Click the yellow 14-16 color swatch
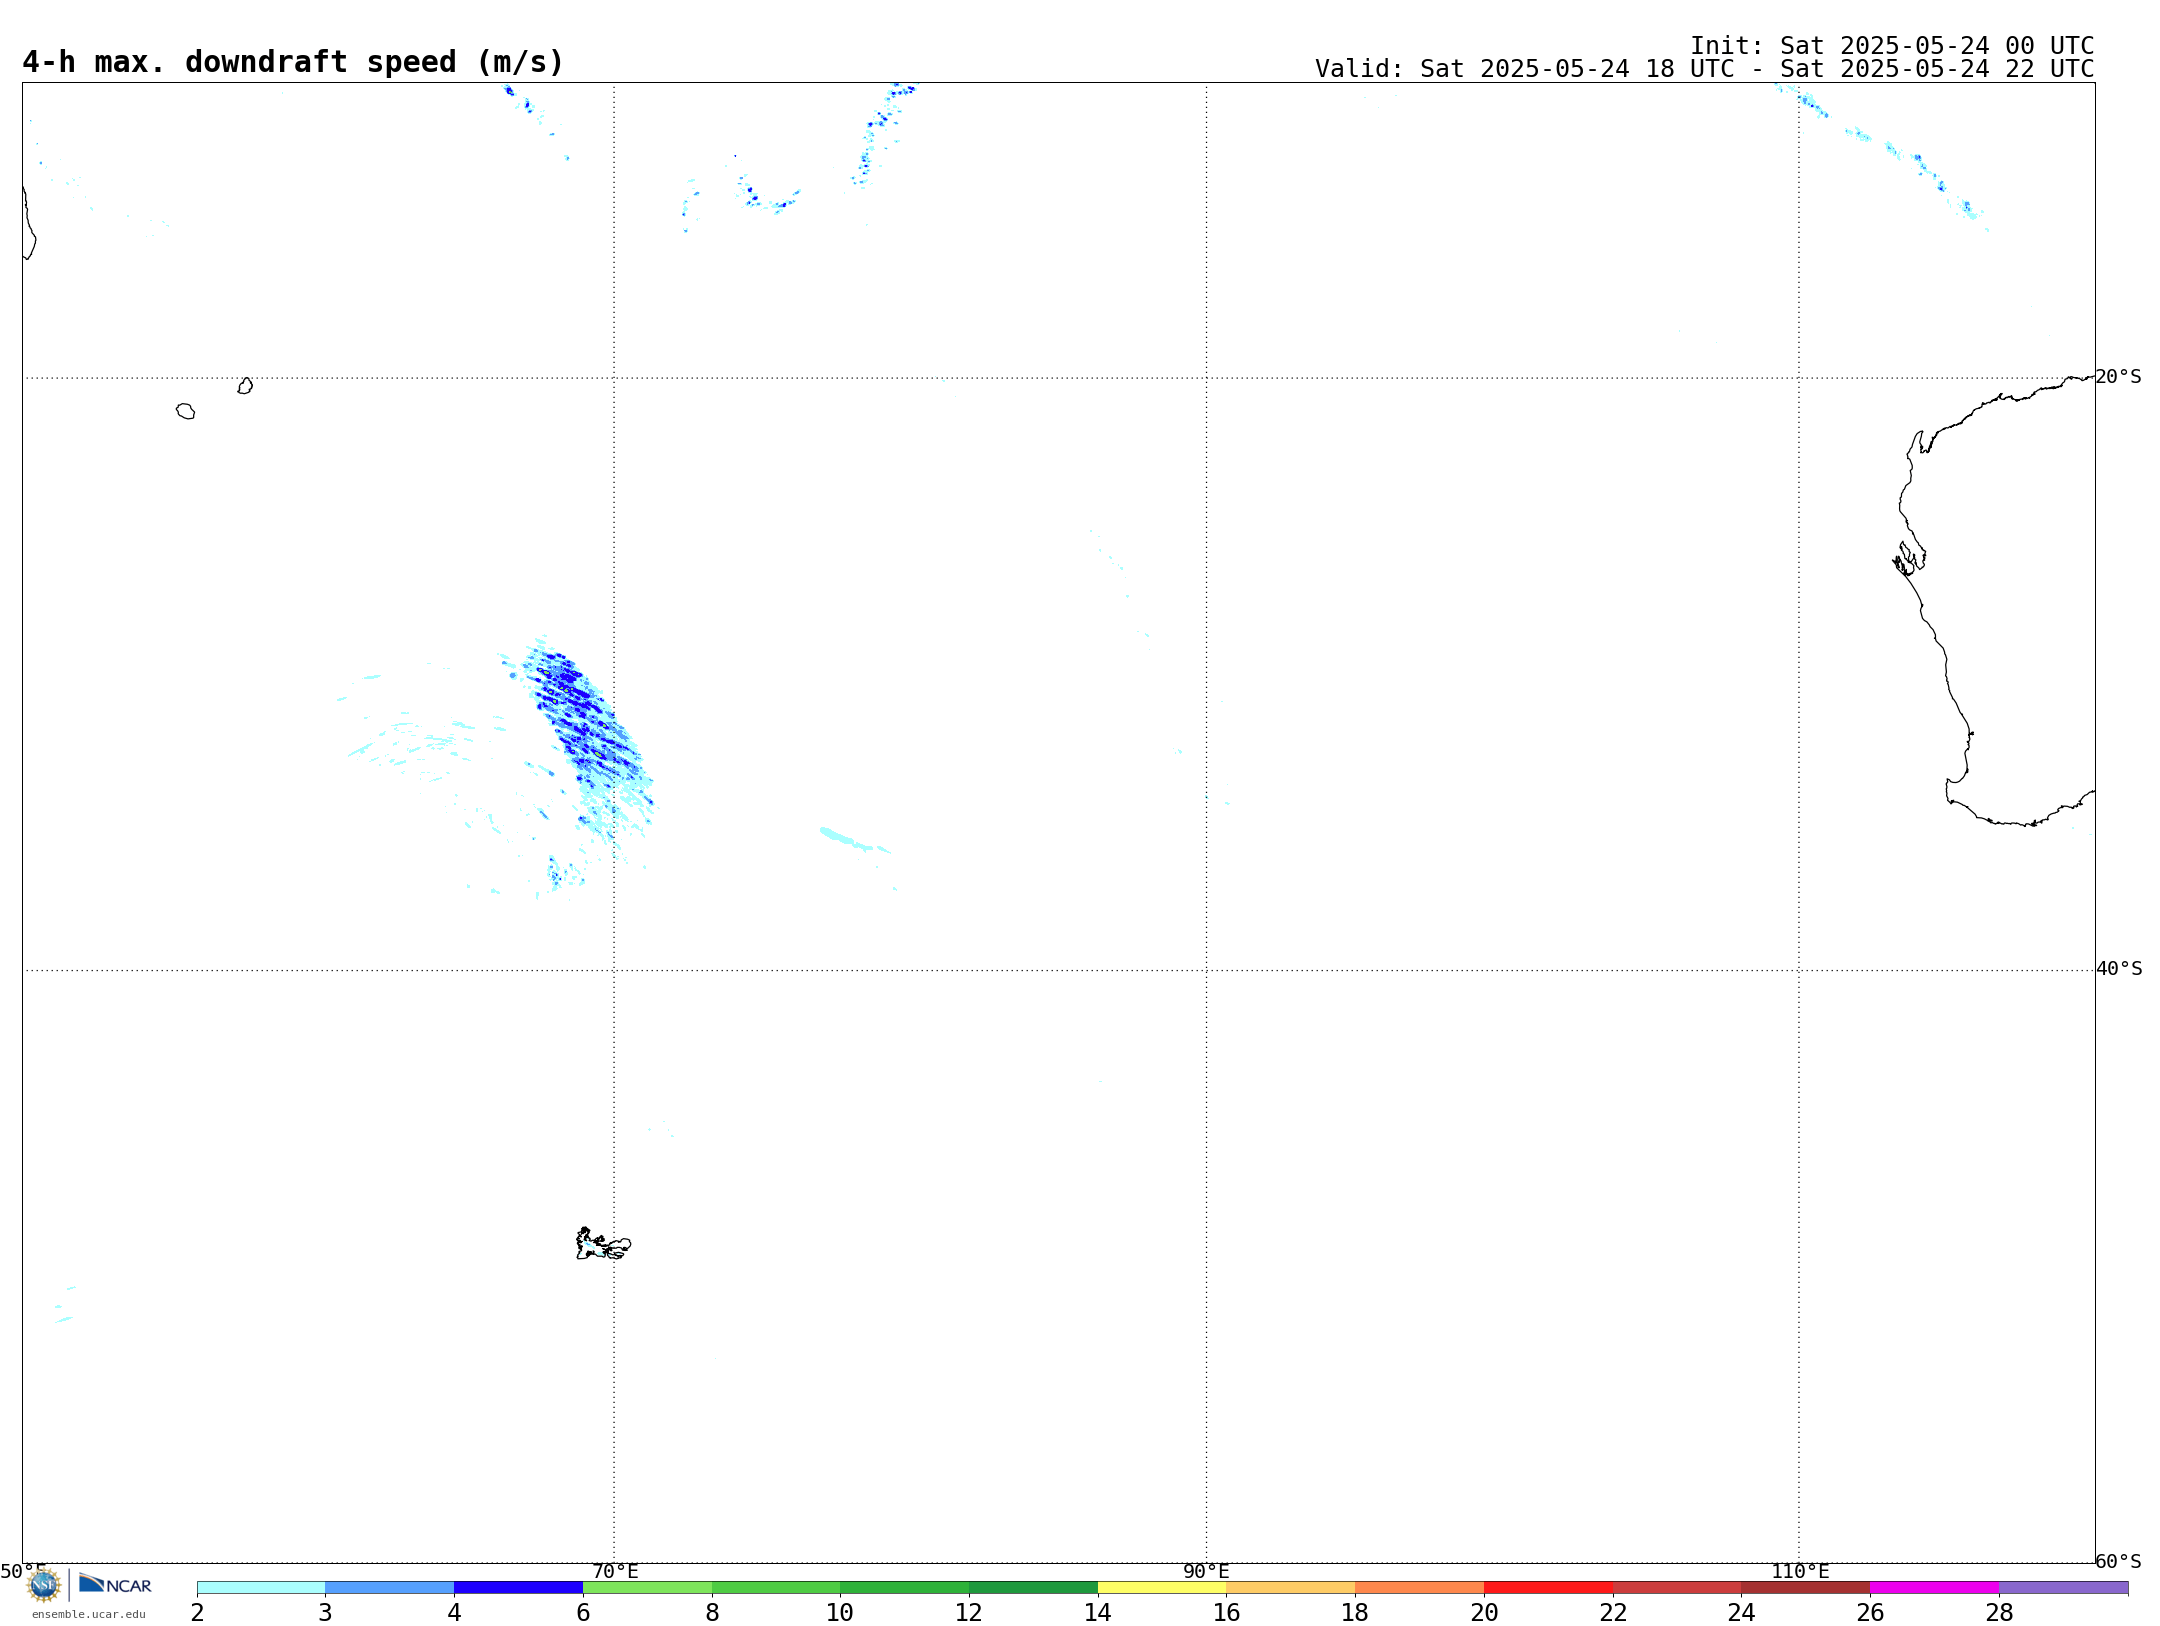The image size is (2160, 1626). (1162, 1587)
